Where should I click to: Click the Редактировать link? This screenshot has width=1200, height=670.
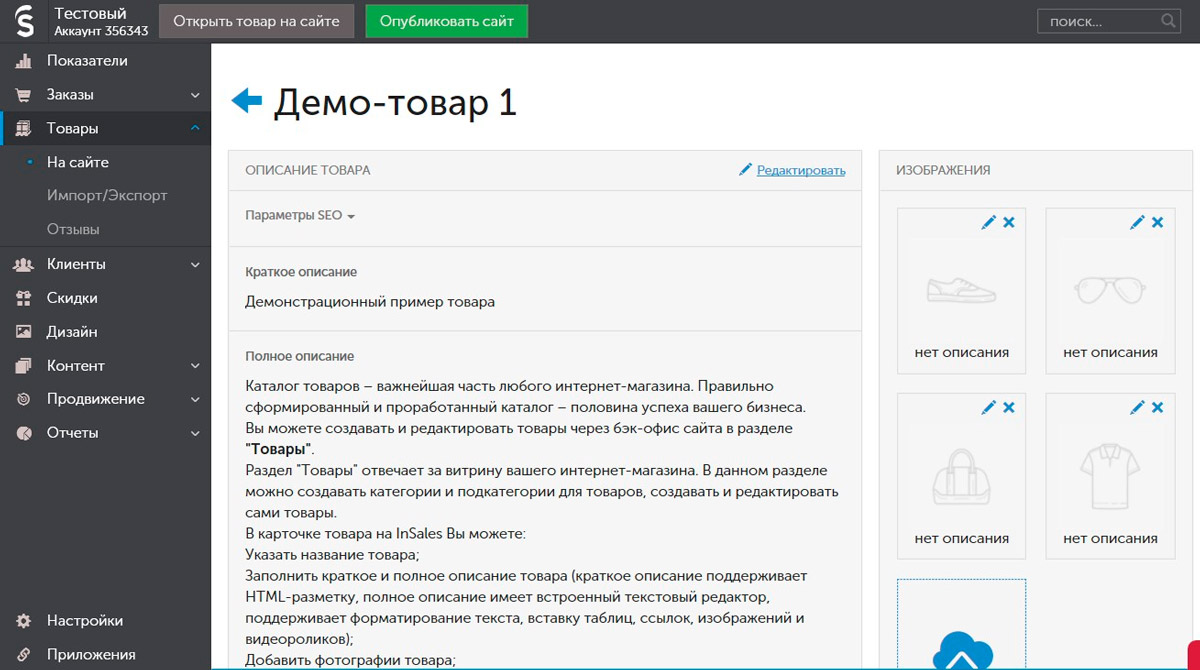pos(801,170)
